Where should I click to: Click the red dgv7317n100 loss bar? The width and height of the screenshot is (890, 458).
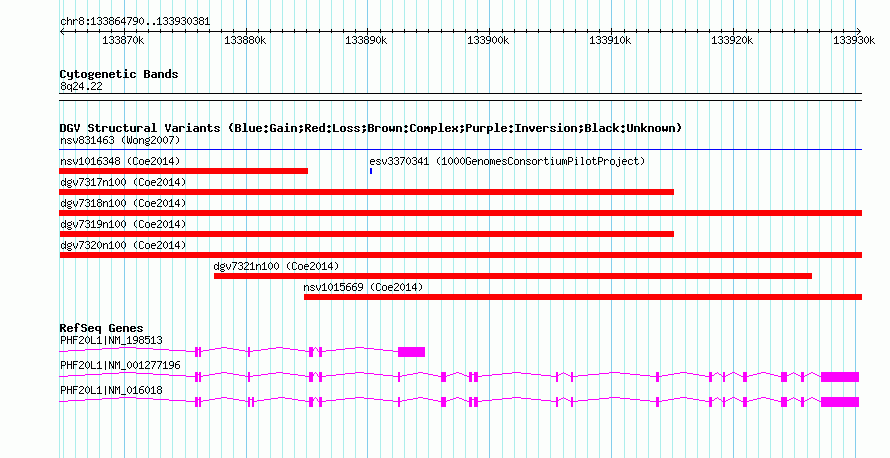click(367, 192)
